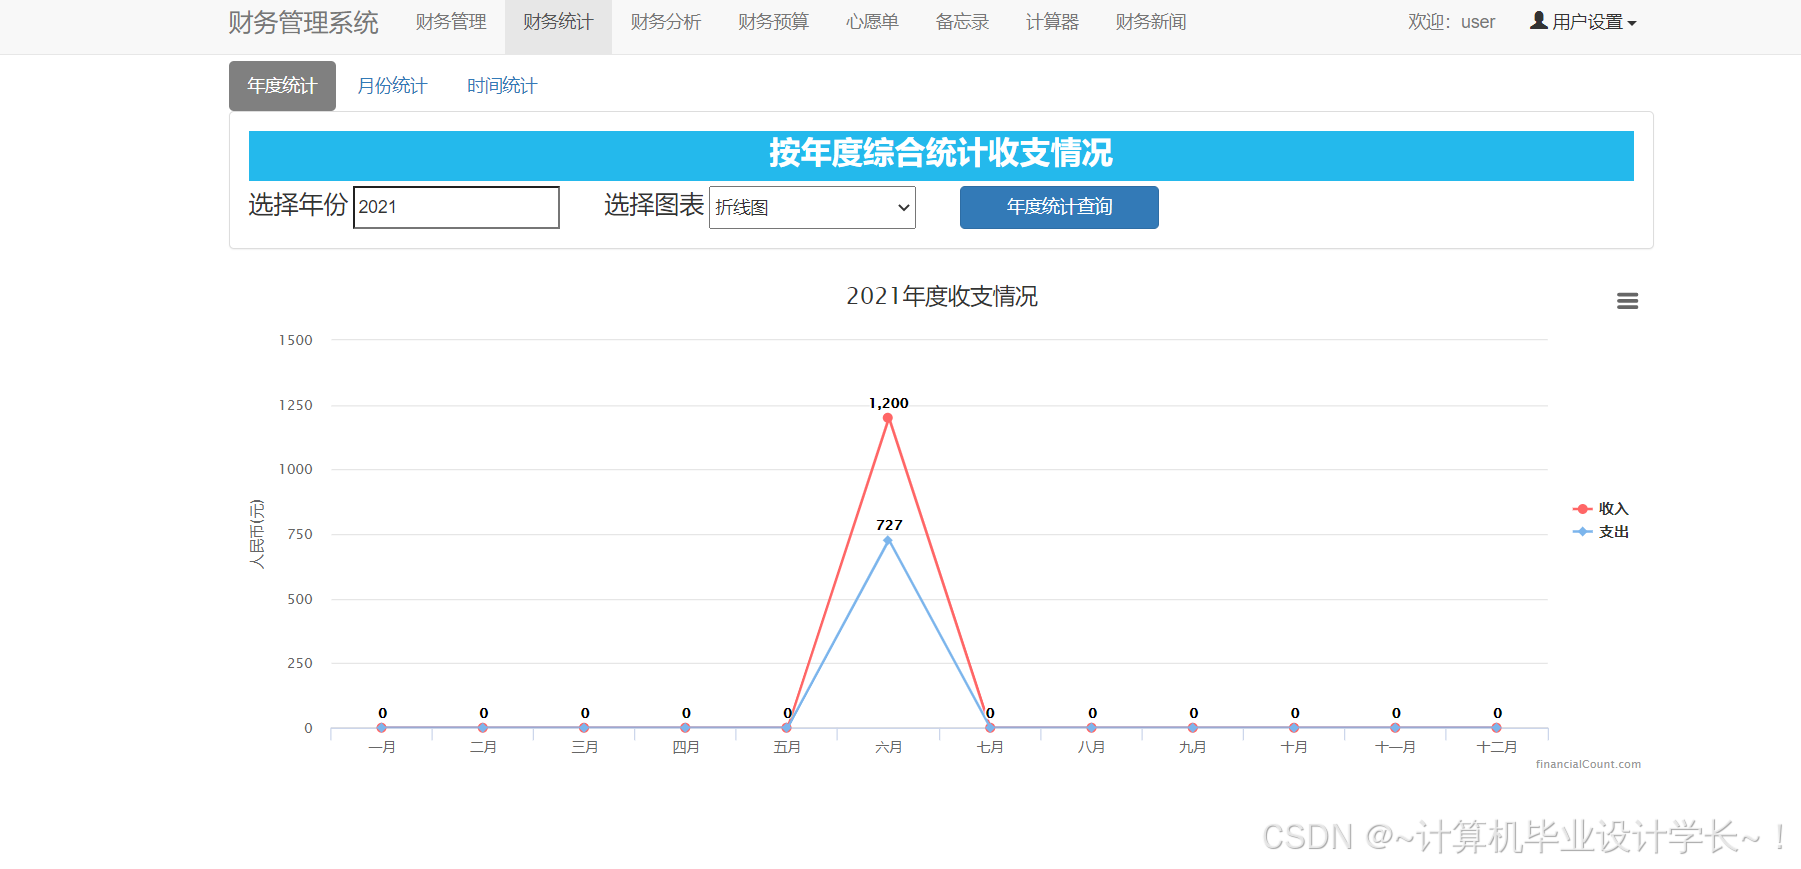Screen dimensions: 1801x869
Task: Open the 财务分析 menu
Action: [666, 22]
